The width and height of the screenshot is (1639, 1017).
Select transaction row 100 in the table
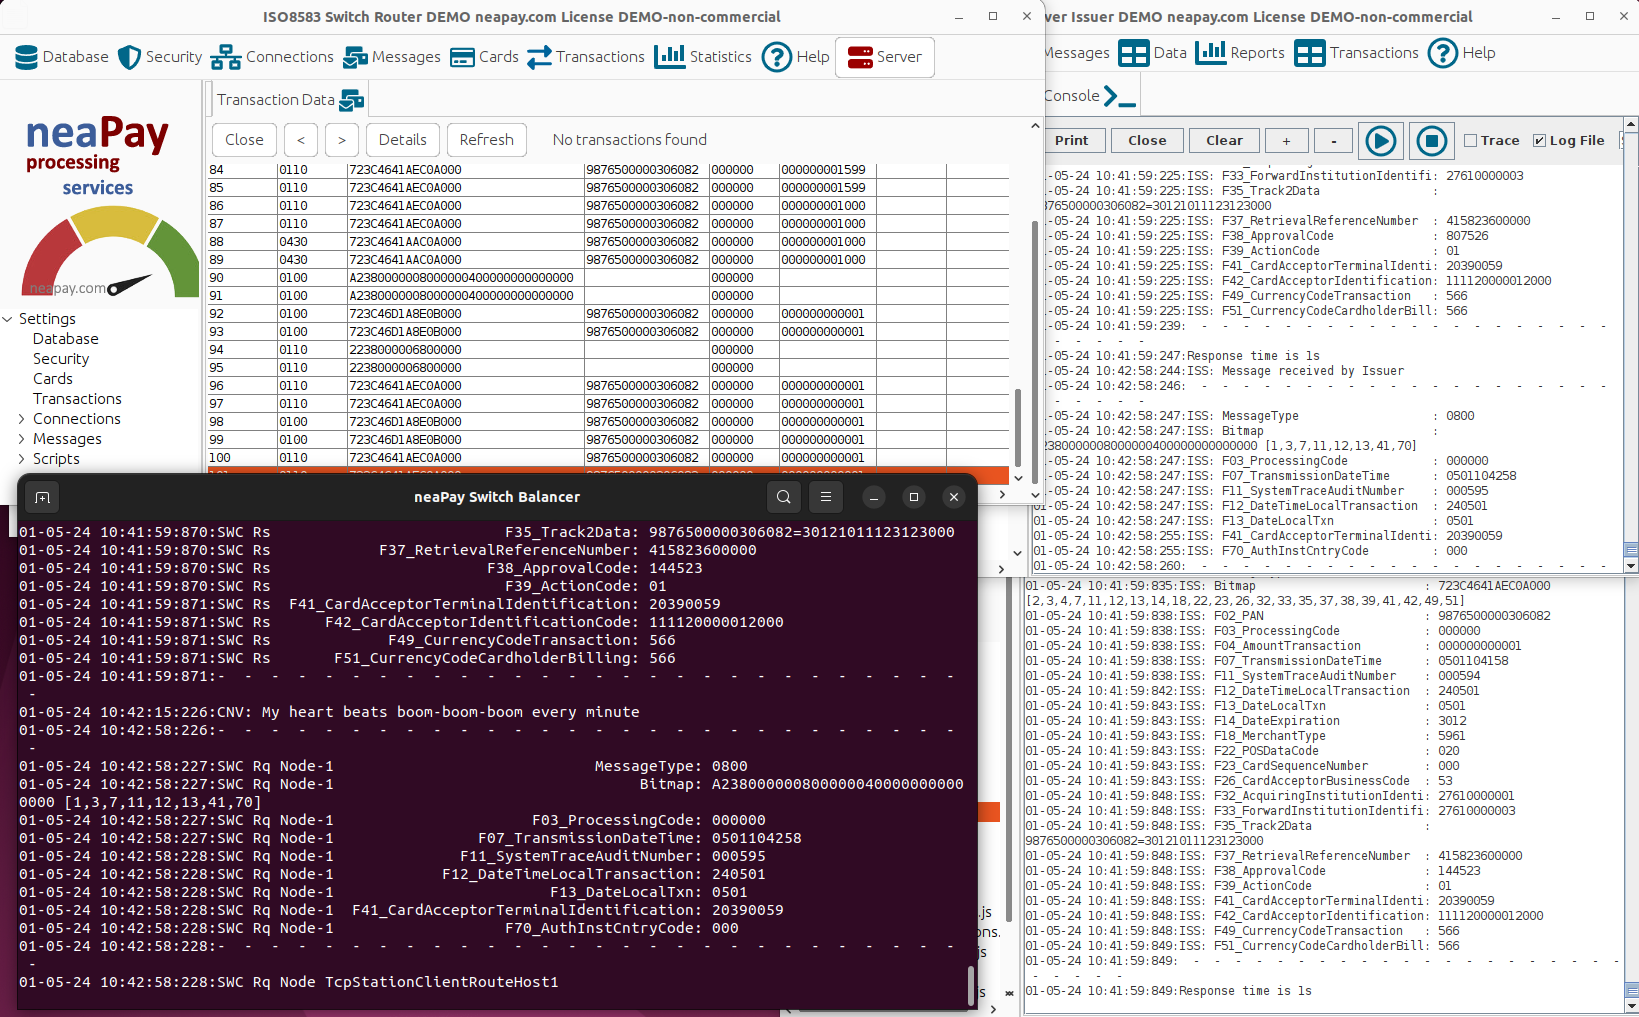pyautogui.click(x=608, y=458)
